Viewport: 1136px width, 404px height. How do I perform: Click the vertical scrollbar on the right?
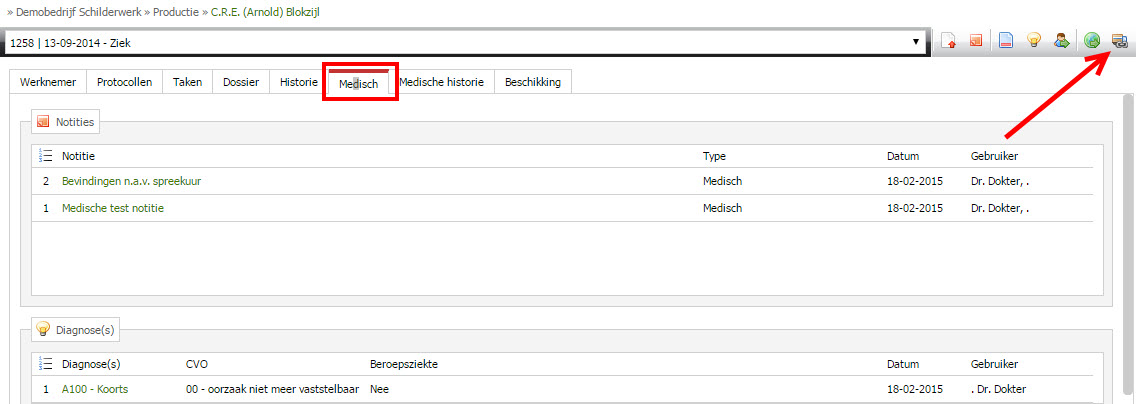point(1129,246)
